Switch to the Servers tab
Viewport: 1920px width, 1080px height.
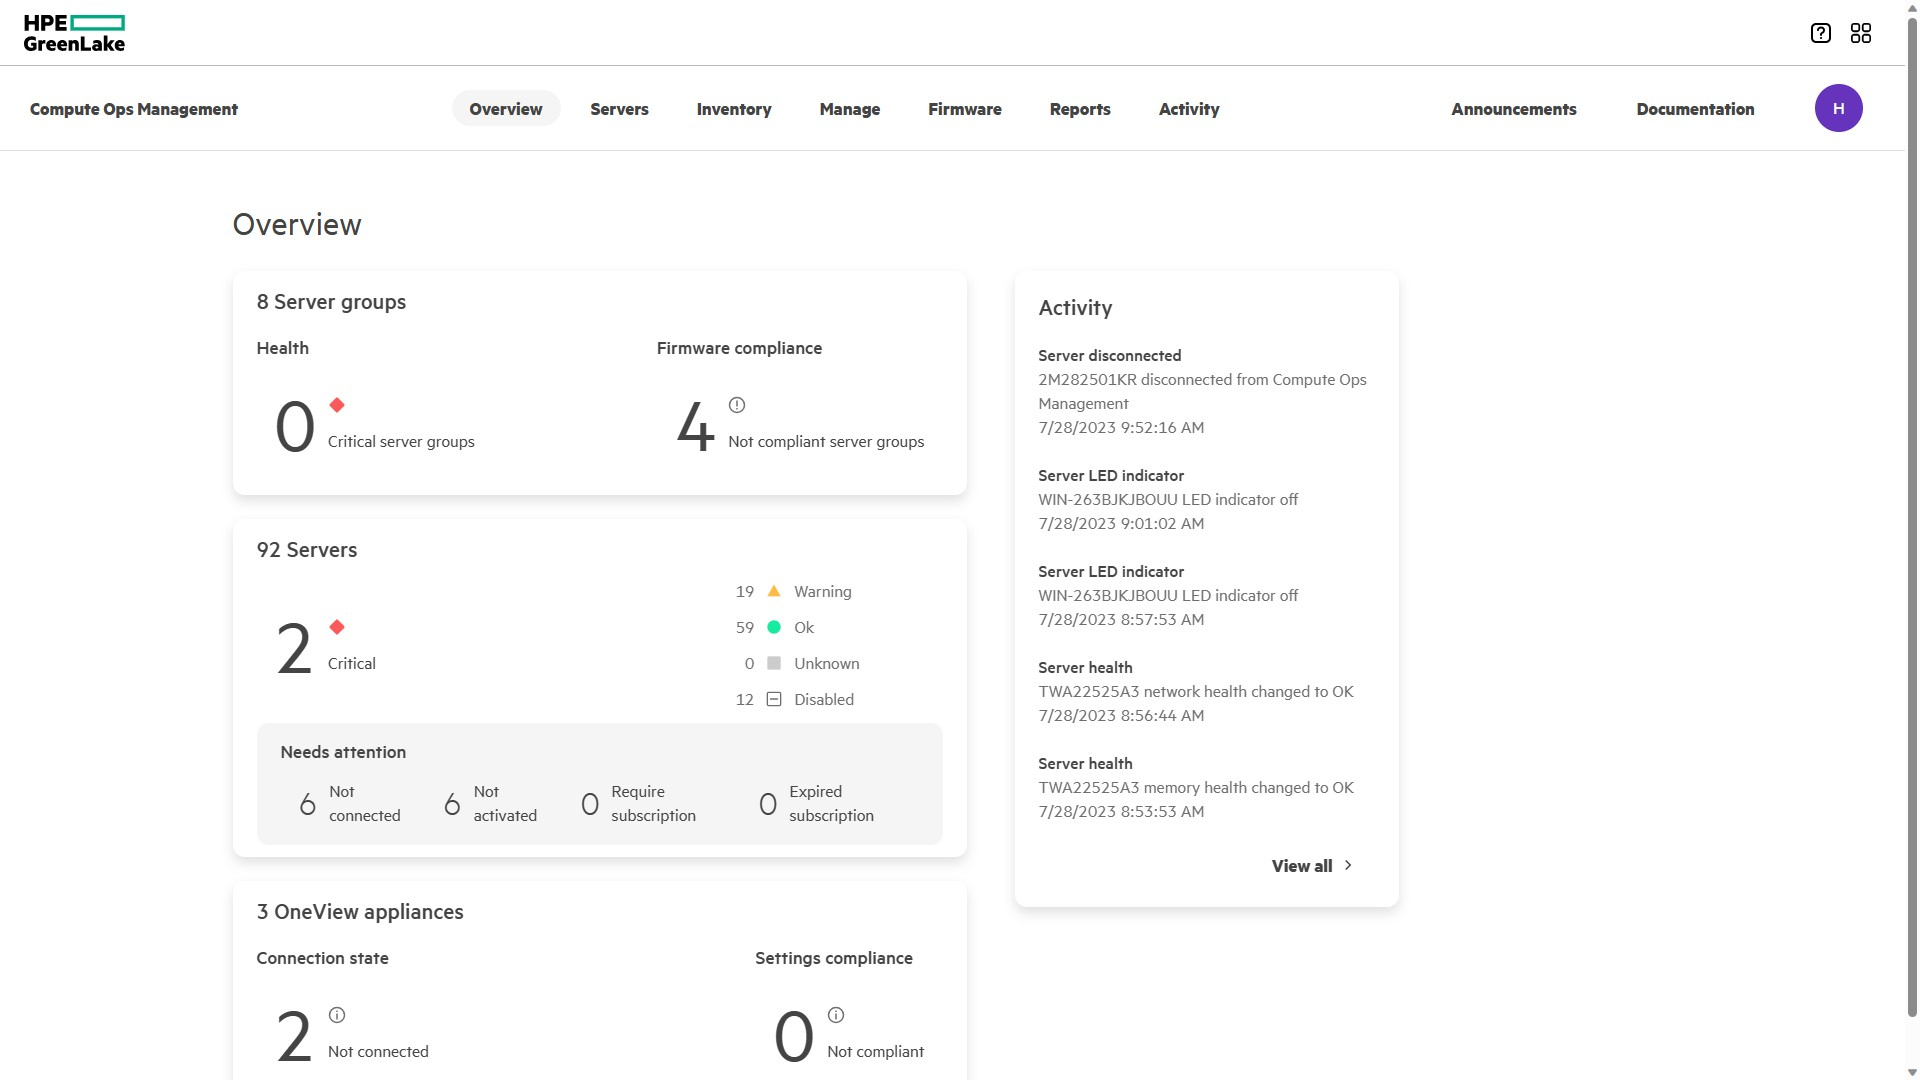pos(619,109)
